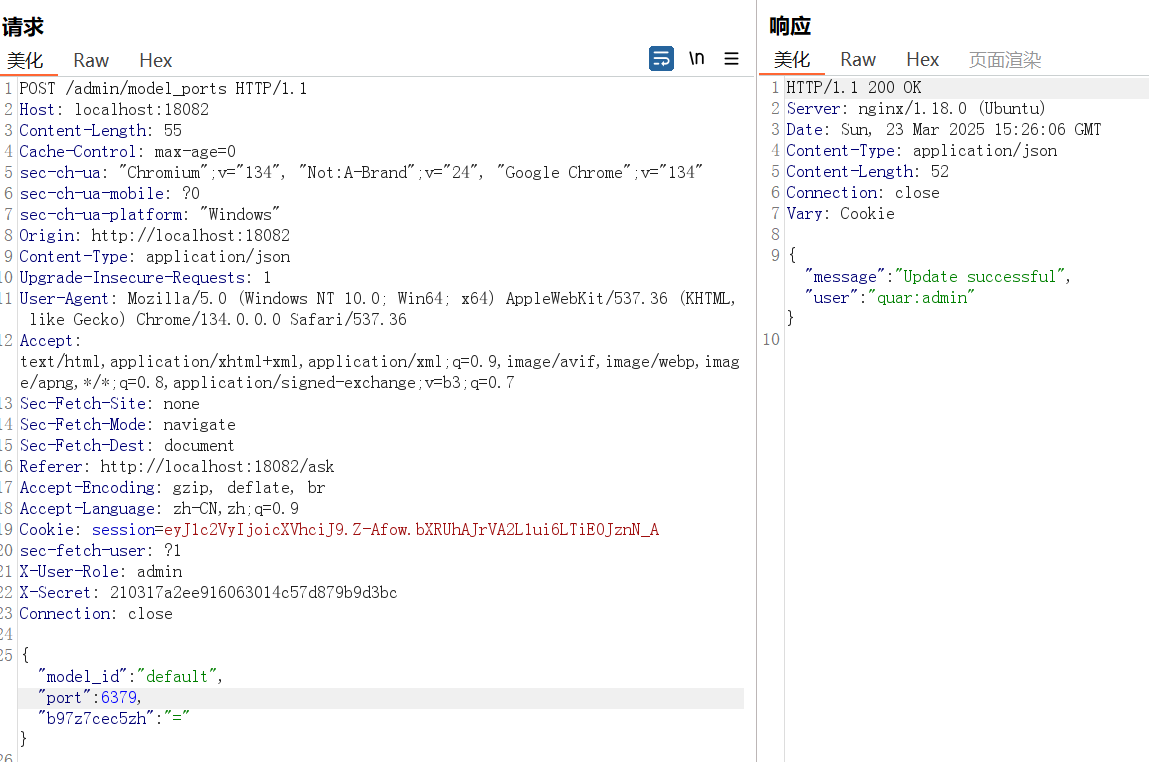This screenshot has height=762, width=1149.
Task: Open the request panel hamburger menu
Action: 731,59
